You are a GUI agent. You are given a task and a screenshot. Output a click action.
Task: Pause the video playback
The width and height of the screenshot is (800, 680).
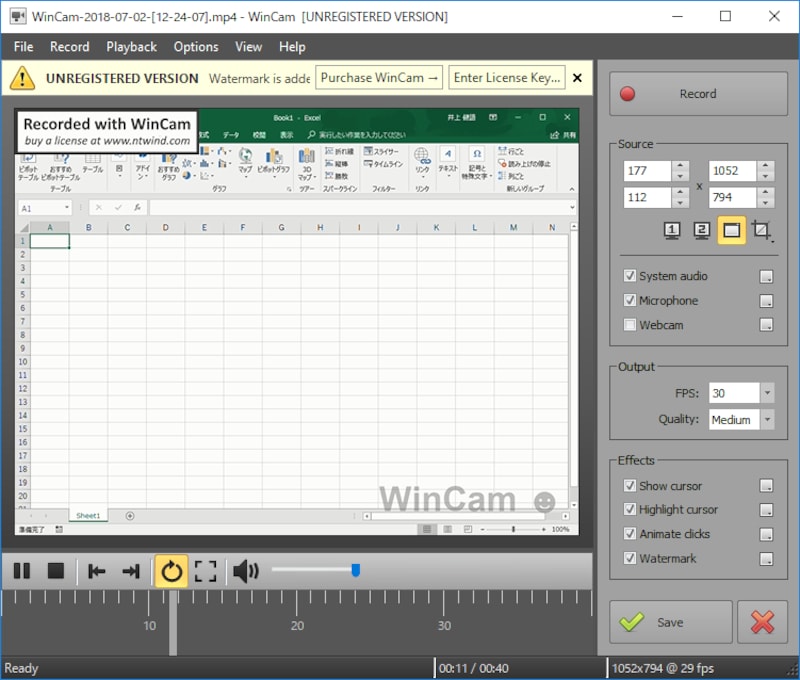pyautogui.click(x=21, y=571)
